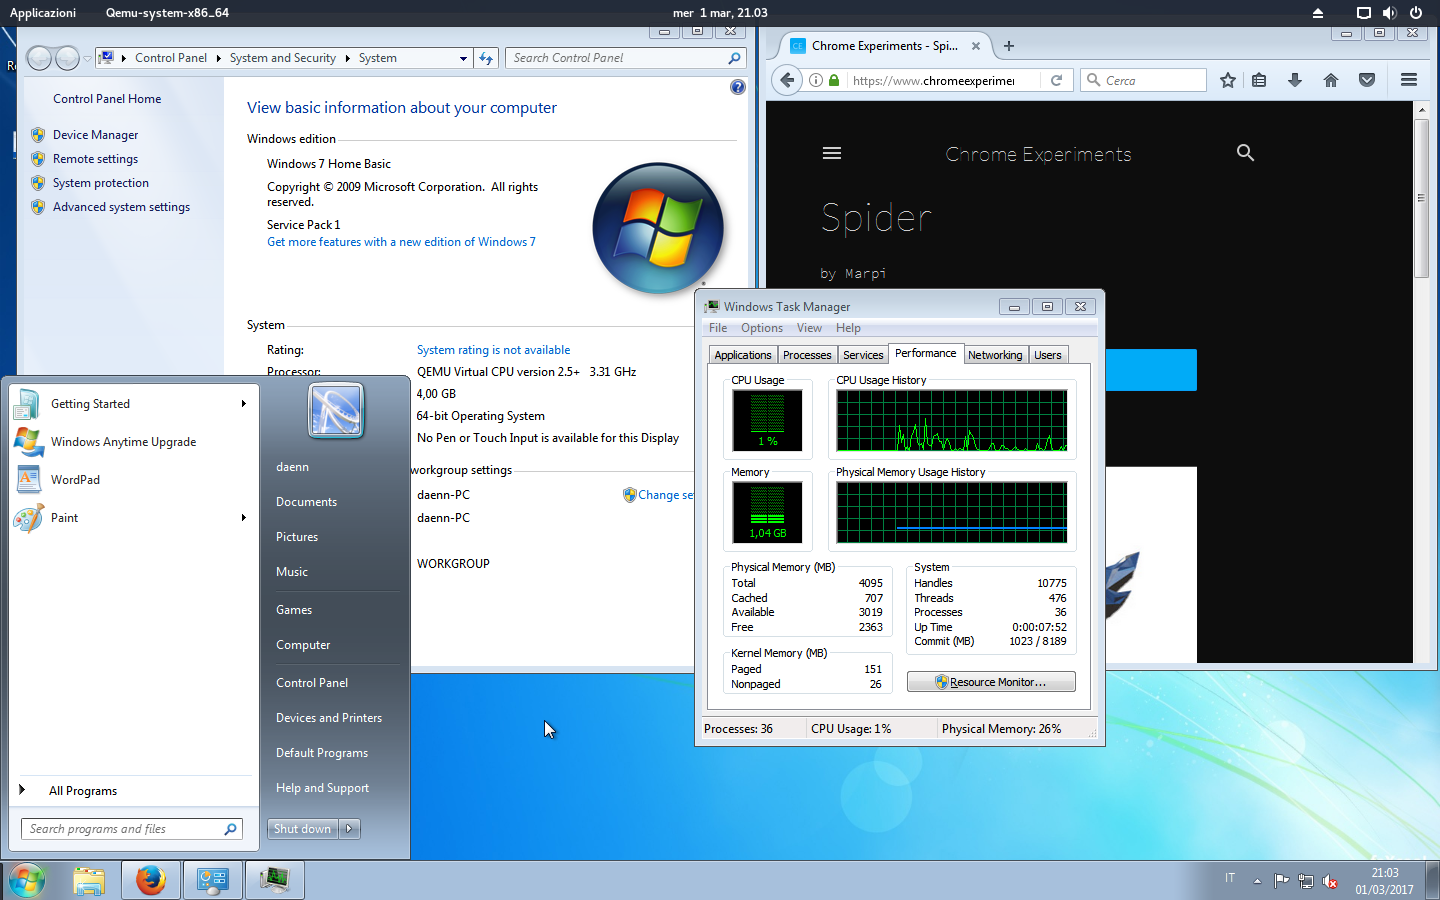Expand the Paint jump list arrow
The width and height of the screenshot is (1440, 900).
pyautogui.click(x=243, y=518)
